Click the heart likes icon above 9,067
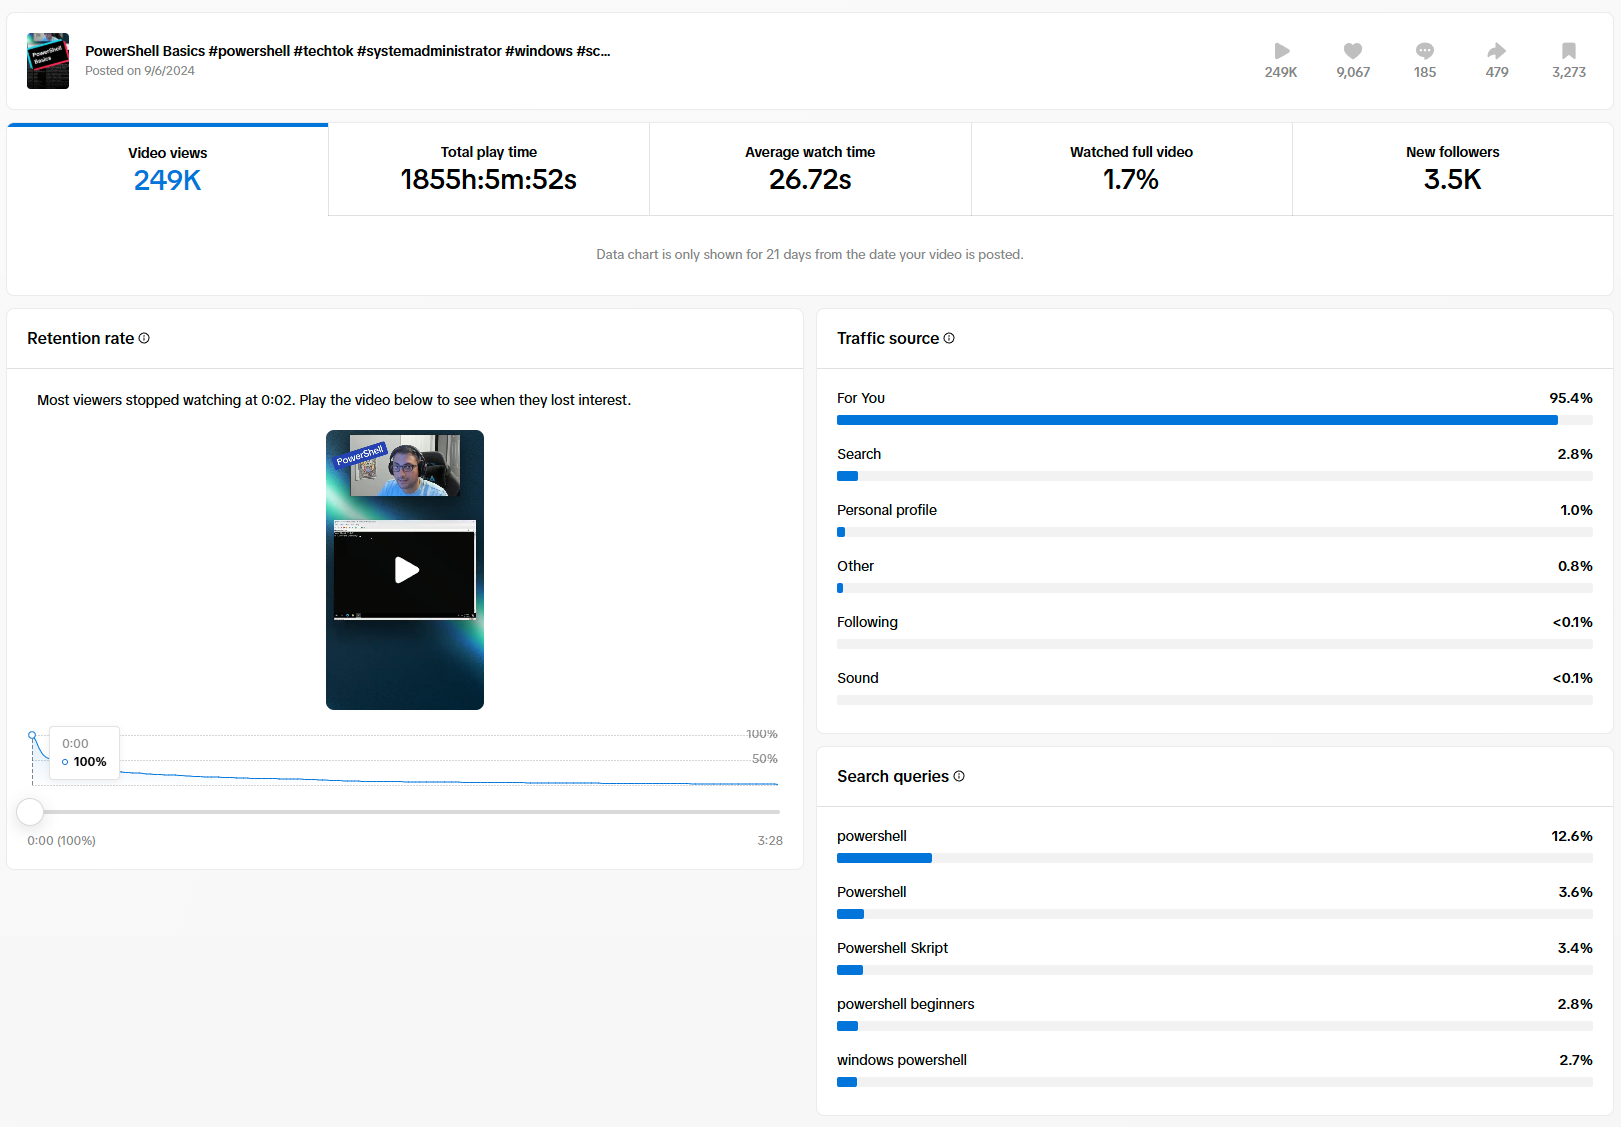This screenshot has height=1127, width=1621. coord(1353,51)
